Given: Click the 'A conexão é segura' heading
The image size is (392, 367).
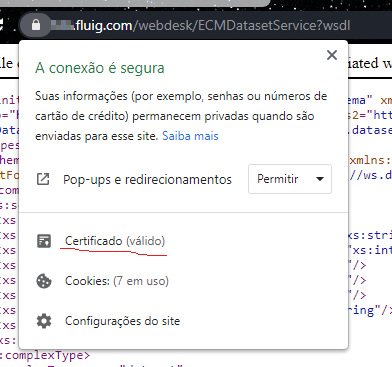Looking at the screenshot, I should click(x=100, y=68).
